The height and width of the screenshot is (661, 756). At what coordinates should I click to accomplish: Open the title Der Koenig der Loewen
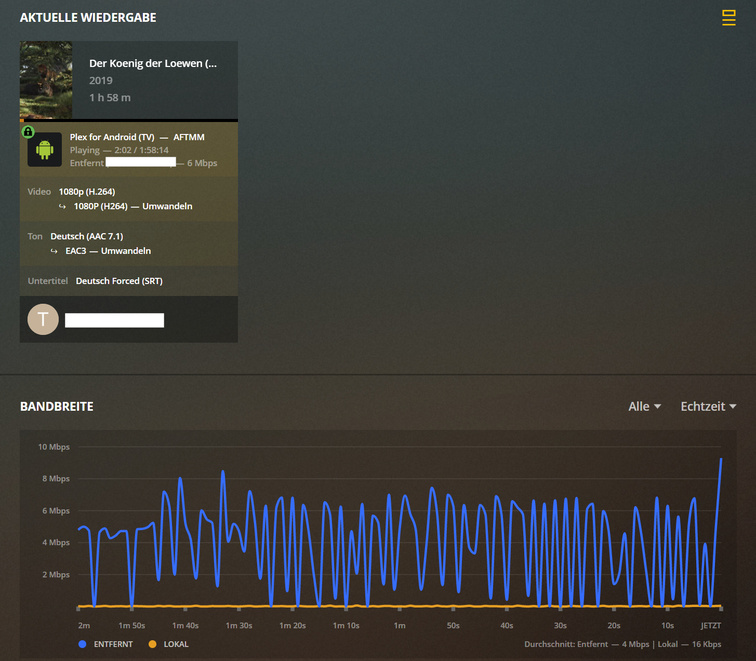(153, 64)
